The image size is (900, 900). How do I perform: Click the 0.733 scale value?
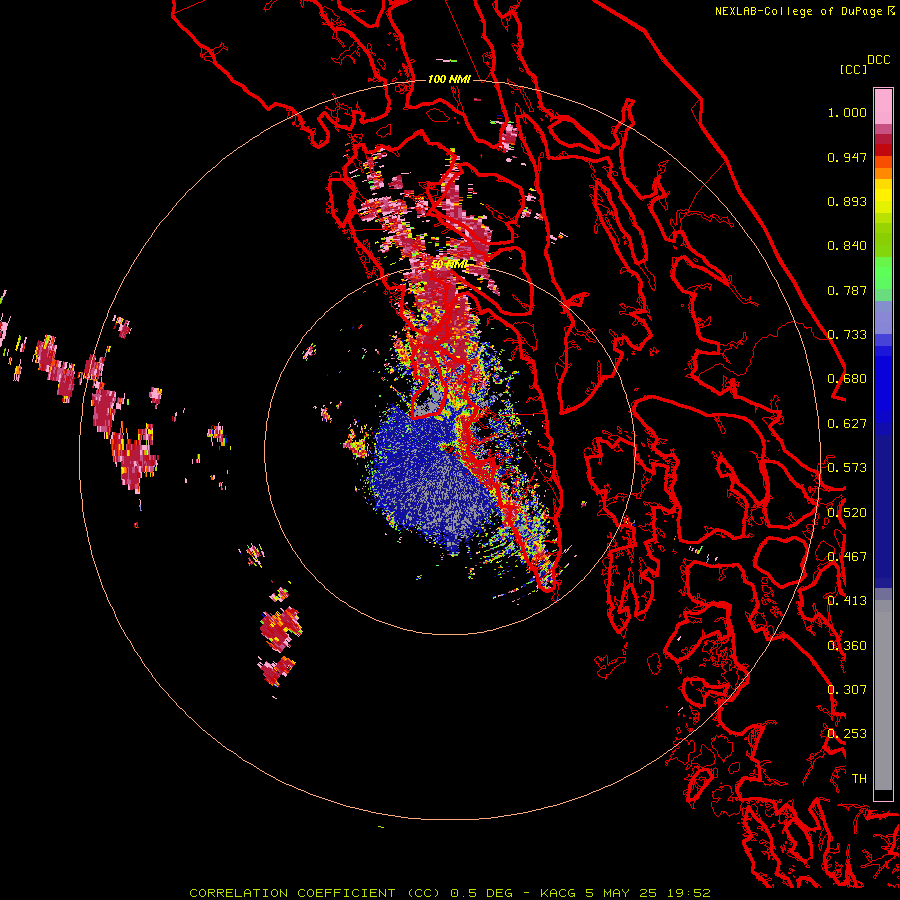(847, 335)
